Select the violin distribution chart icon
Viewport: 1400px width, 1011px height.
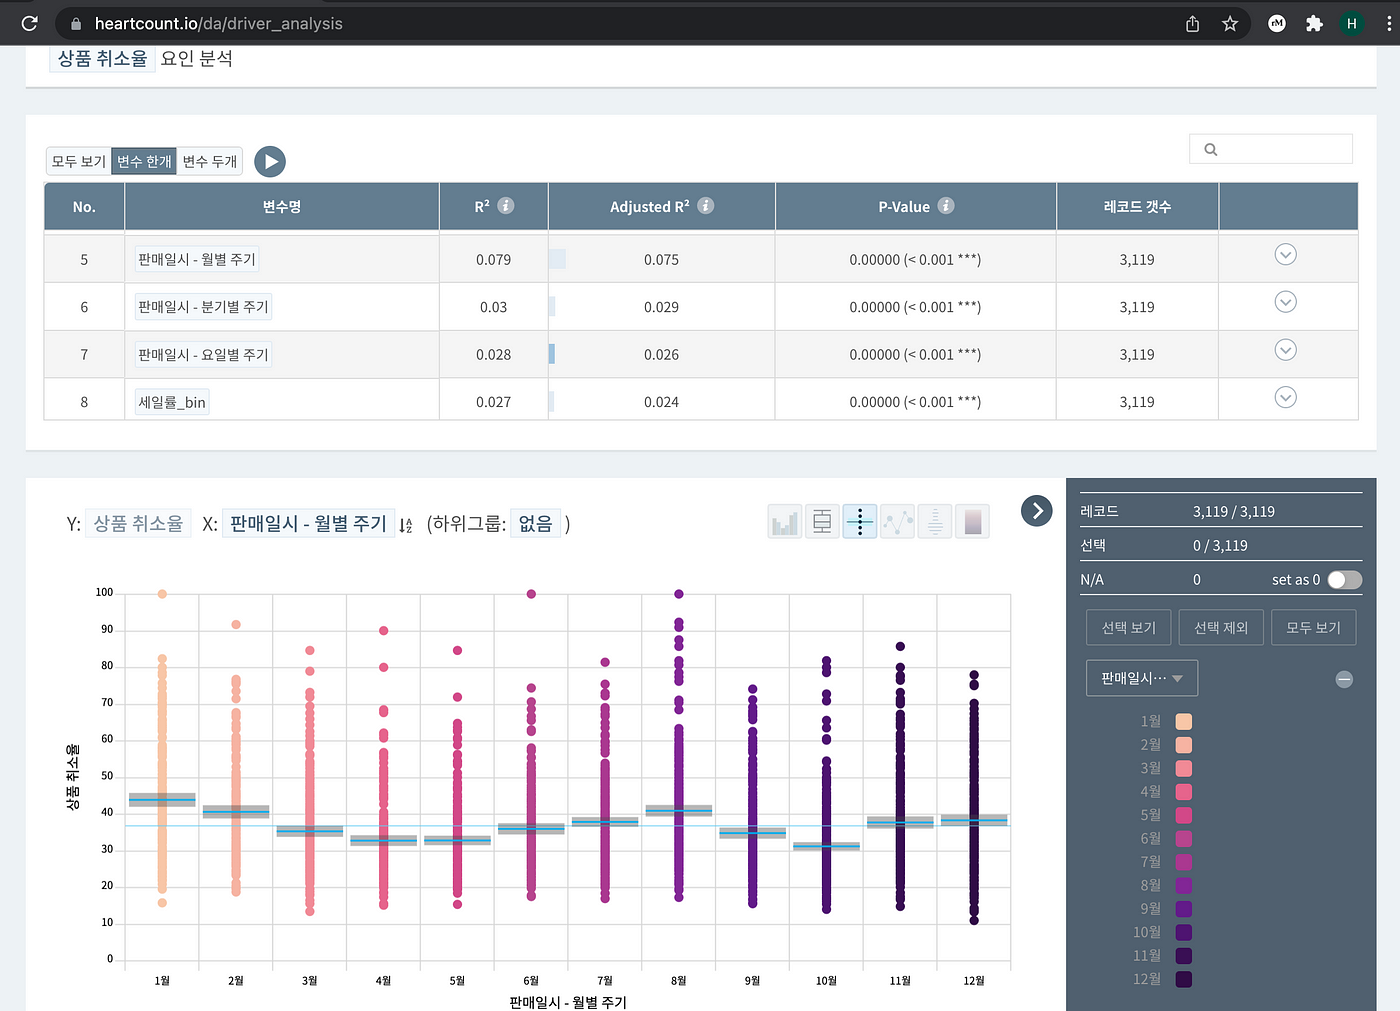[935, 522]
